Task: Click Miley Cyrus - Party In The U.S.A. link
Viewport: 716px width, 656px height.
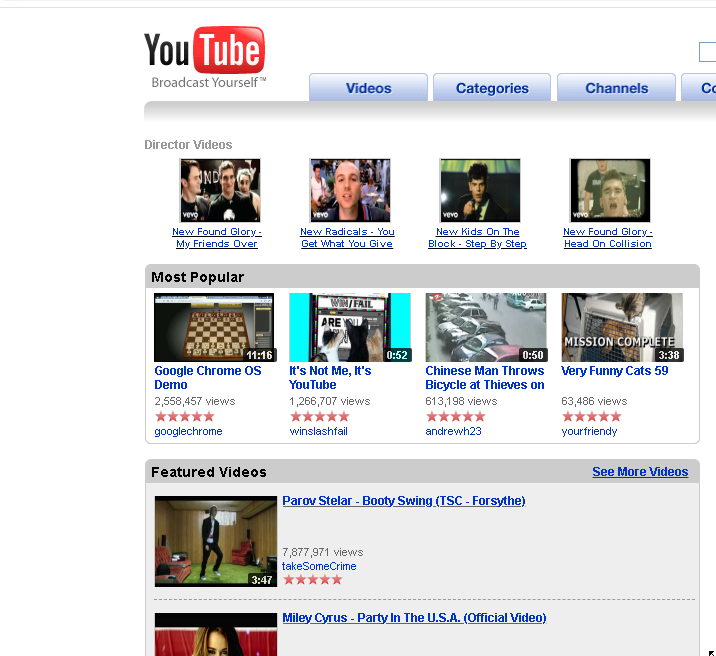Action: point(414,618)
